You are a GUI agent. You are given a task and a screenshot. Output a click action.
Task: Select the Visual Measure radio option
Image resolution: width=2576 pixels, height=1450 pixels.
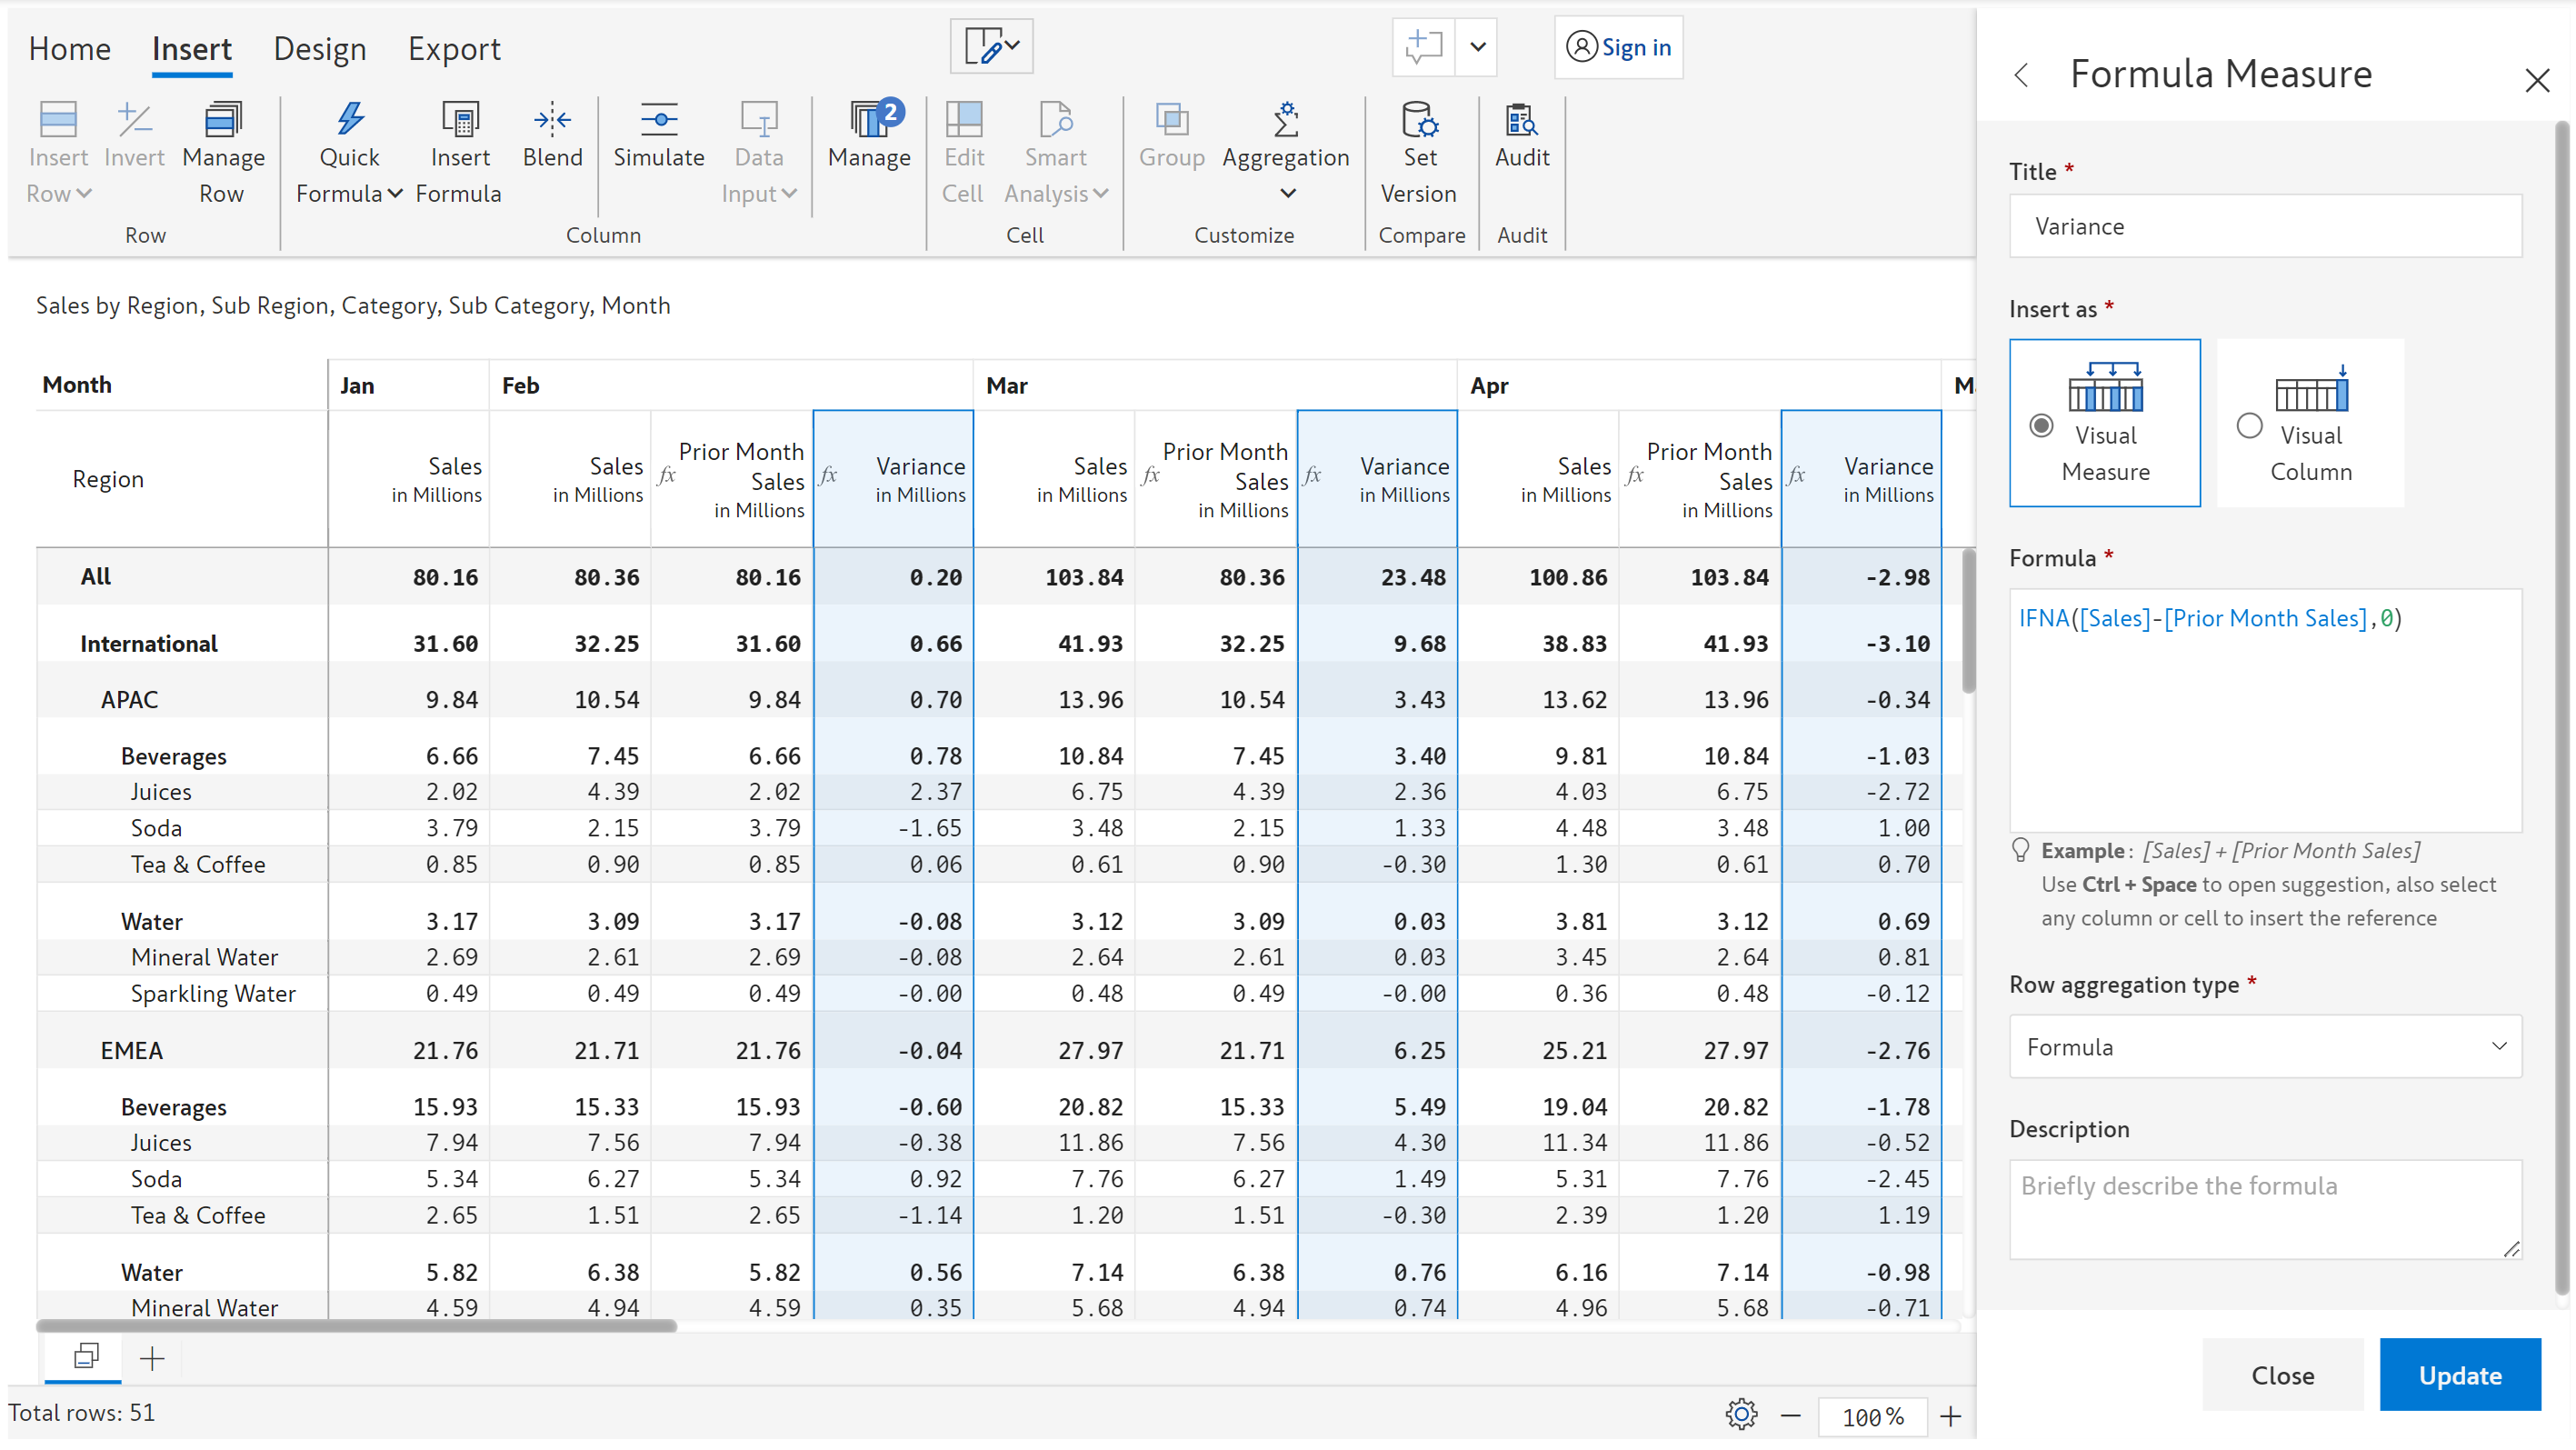(2041, 426)
